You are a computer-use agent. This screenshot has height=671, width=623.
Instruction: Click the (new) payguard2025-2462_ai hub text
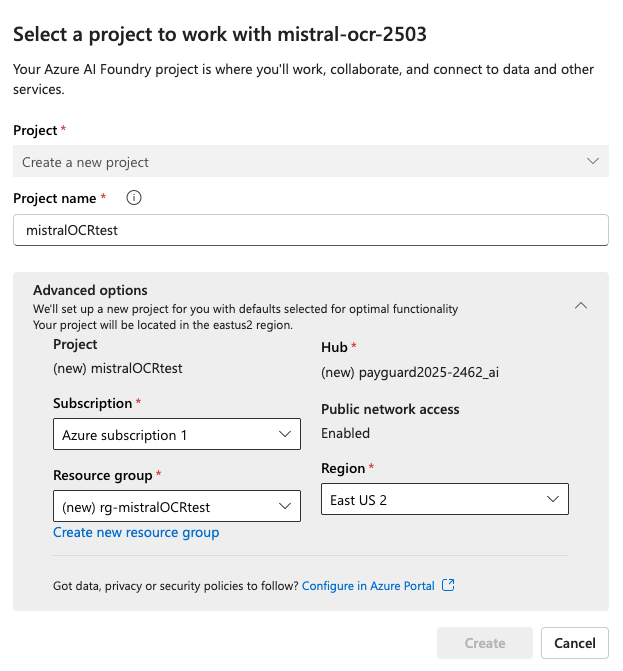[410, 372]
